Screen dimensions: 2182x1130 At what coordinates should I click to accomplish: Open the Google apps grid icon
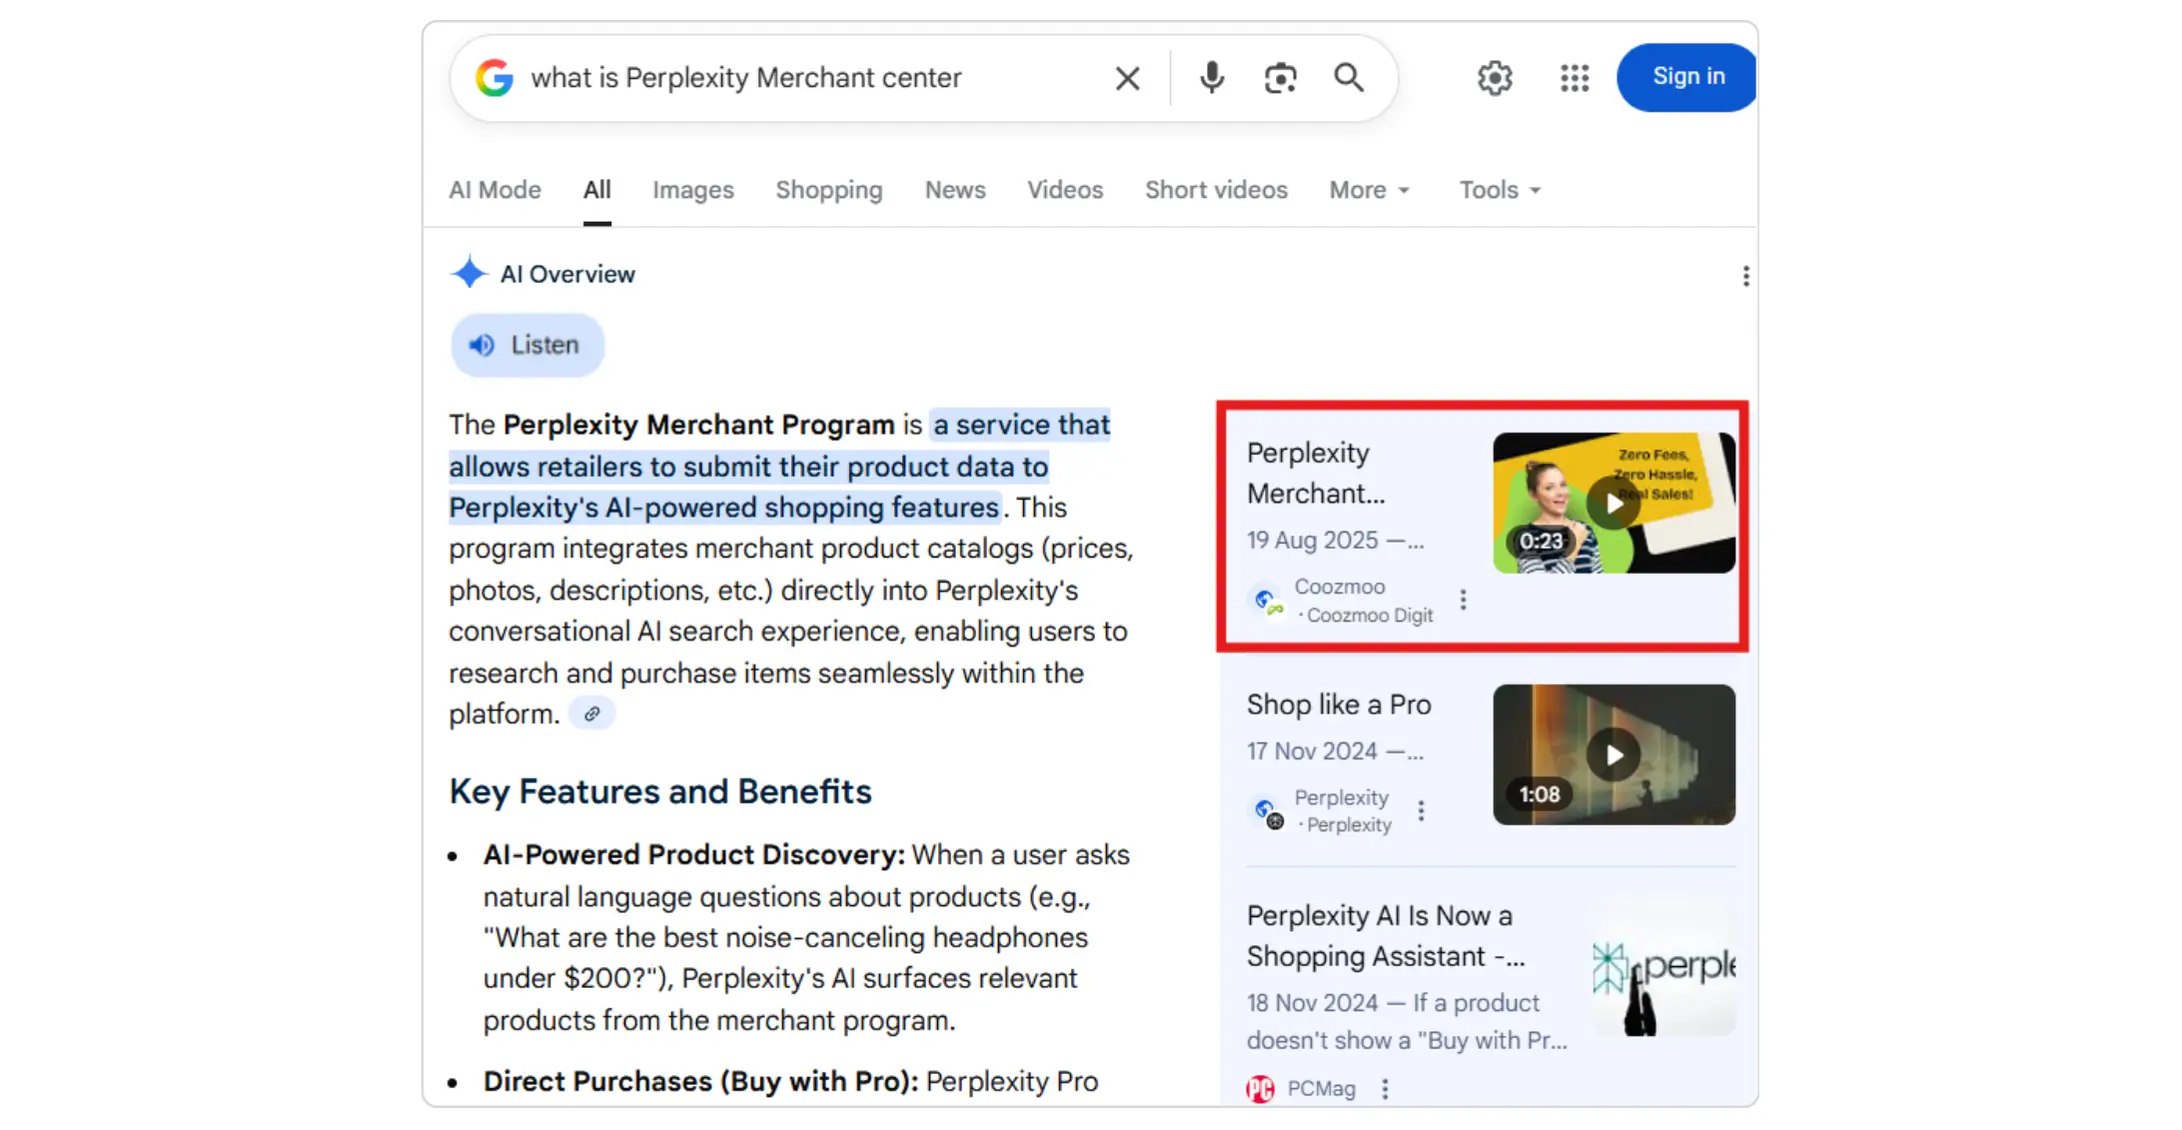(1574, 78)
